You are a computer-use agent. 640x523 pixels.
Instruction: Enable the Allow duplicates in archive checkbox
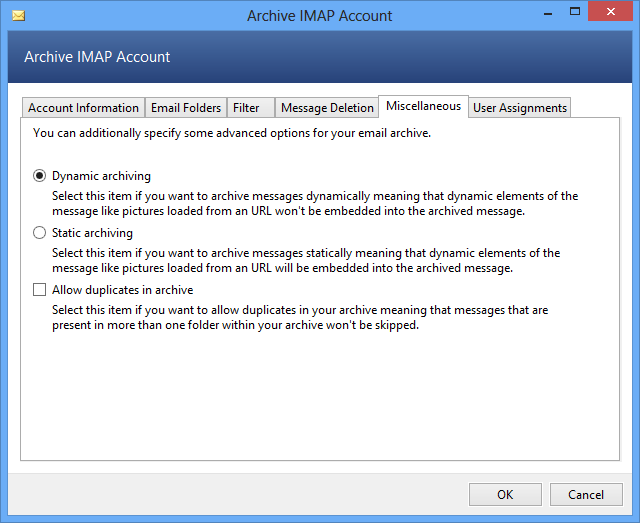coord(40,290)
